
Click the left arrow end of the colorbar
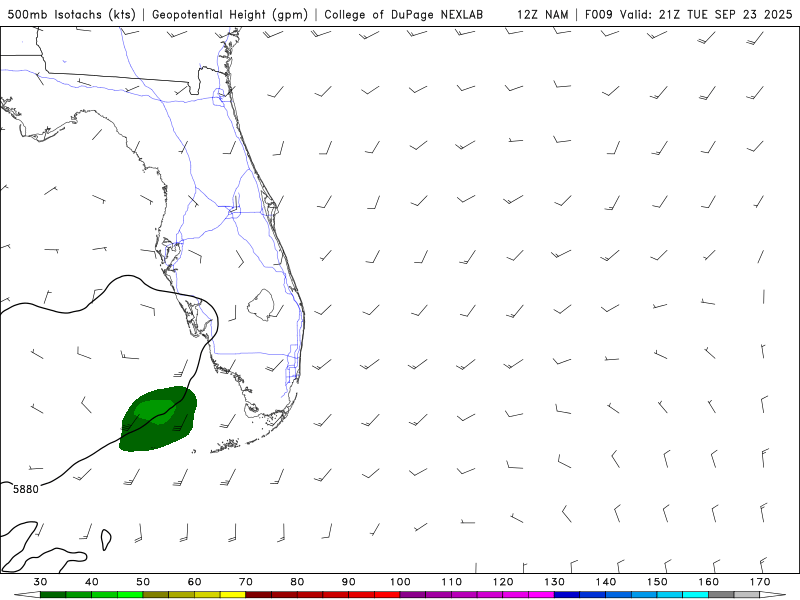pos(27,595)
